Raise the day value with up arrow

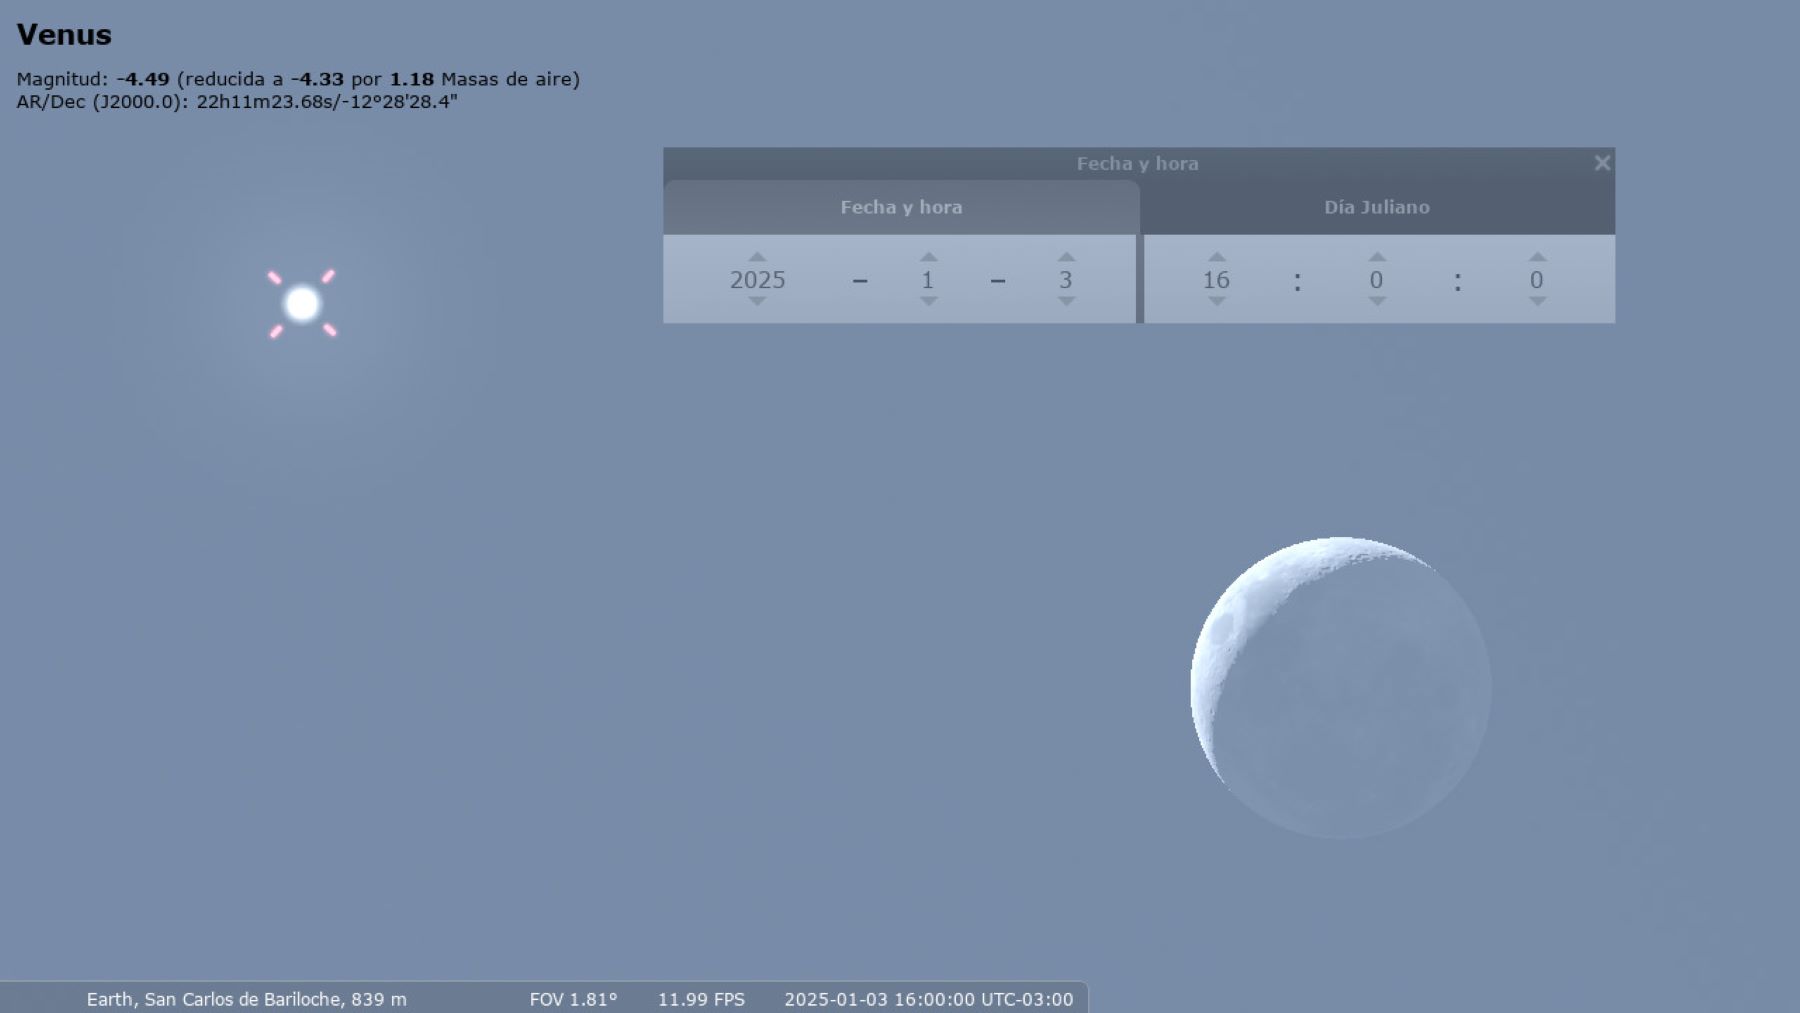click(1066, 258)
